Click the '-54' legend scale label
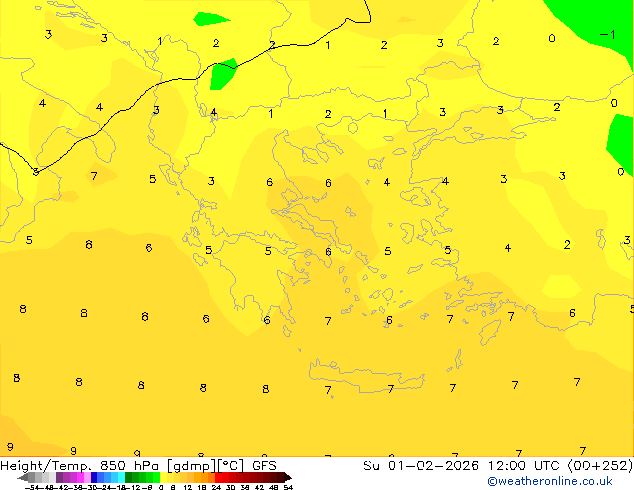Viewport: 634px width, 490px height. (33, 487)
